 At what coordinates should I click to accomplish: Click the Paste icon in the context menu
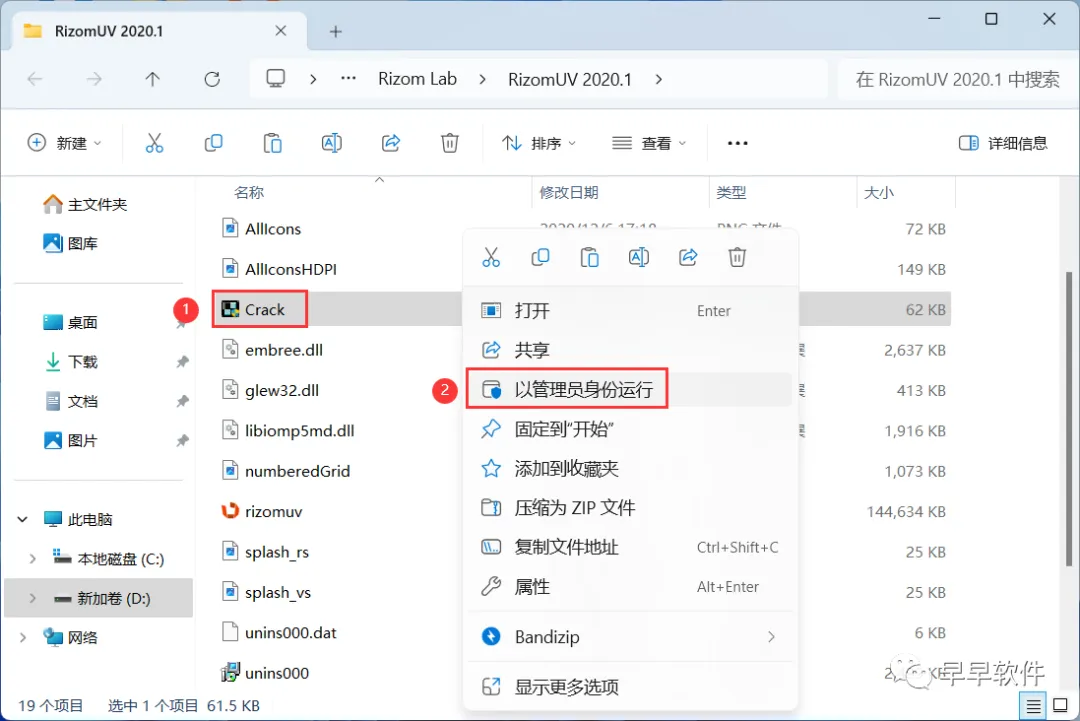[590, 258]
